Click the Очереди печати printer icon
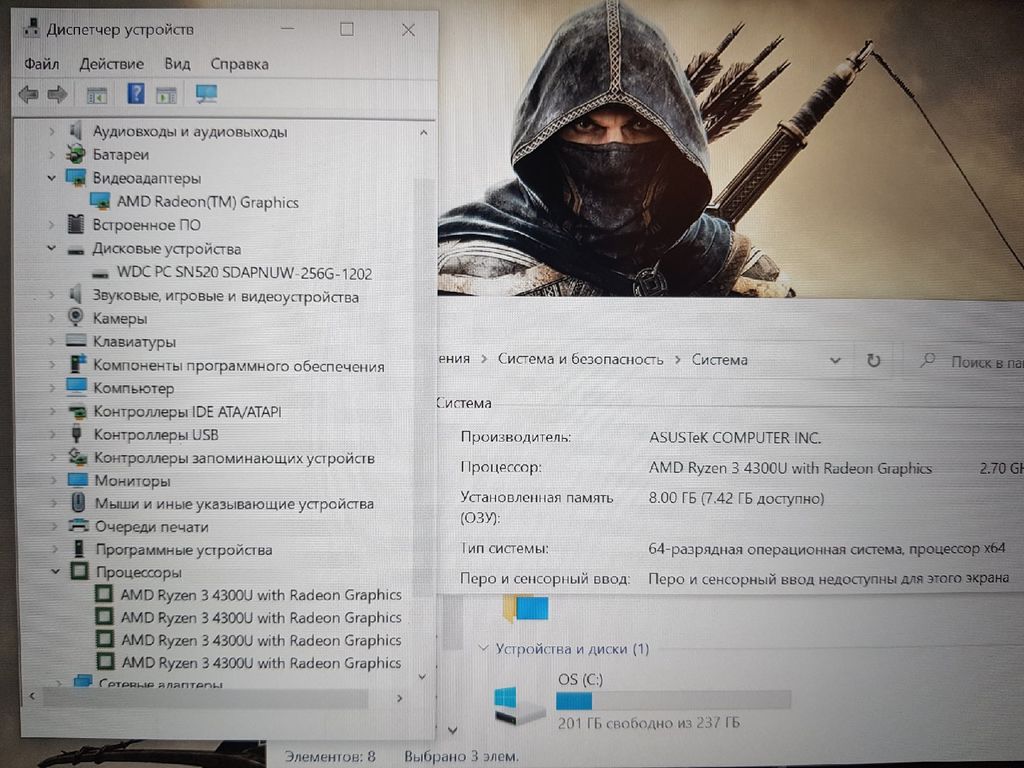This screenshot has width=1024, height=768. (78, 525)
